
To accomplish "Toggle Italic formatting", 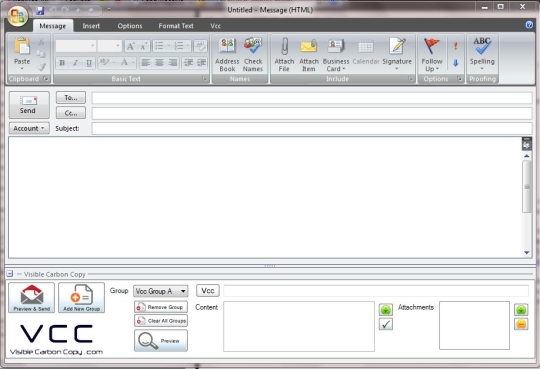I will click(x=75, y=63).
